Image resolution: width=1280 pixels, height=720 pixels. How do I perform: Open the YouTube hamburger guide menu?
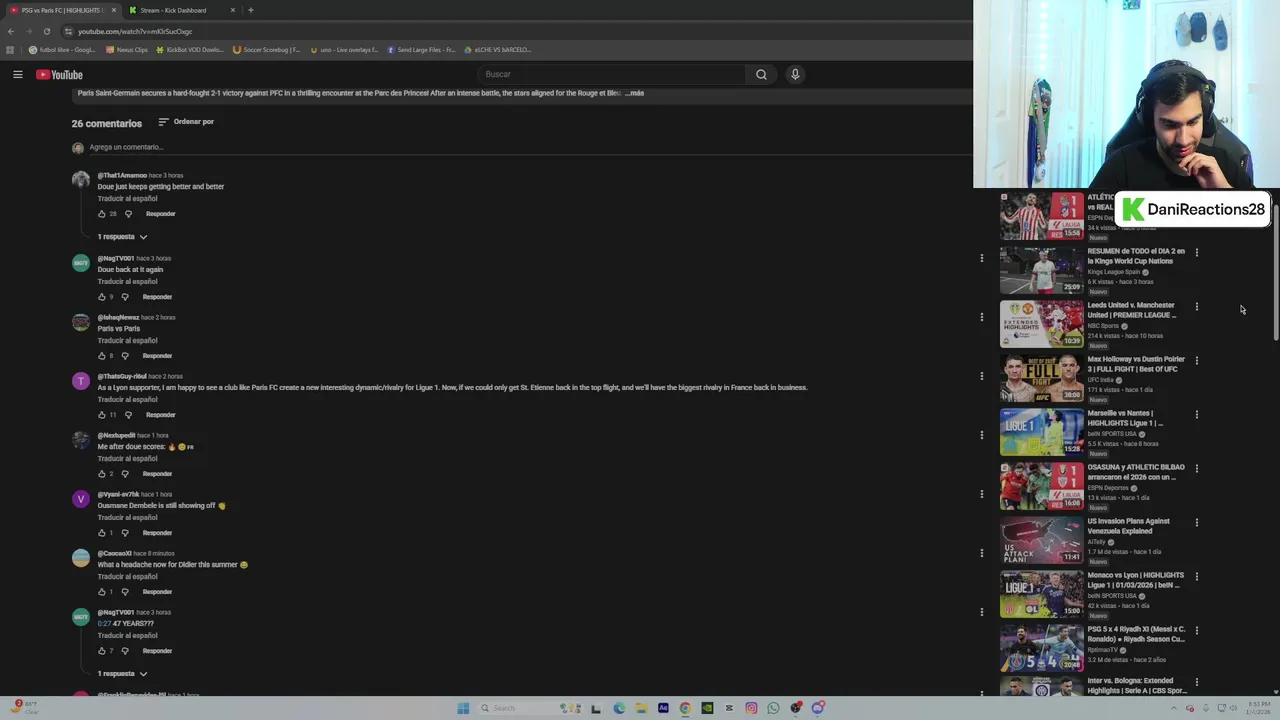pos(17,74)
